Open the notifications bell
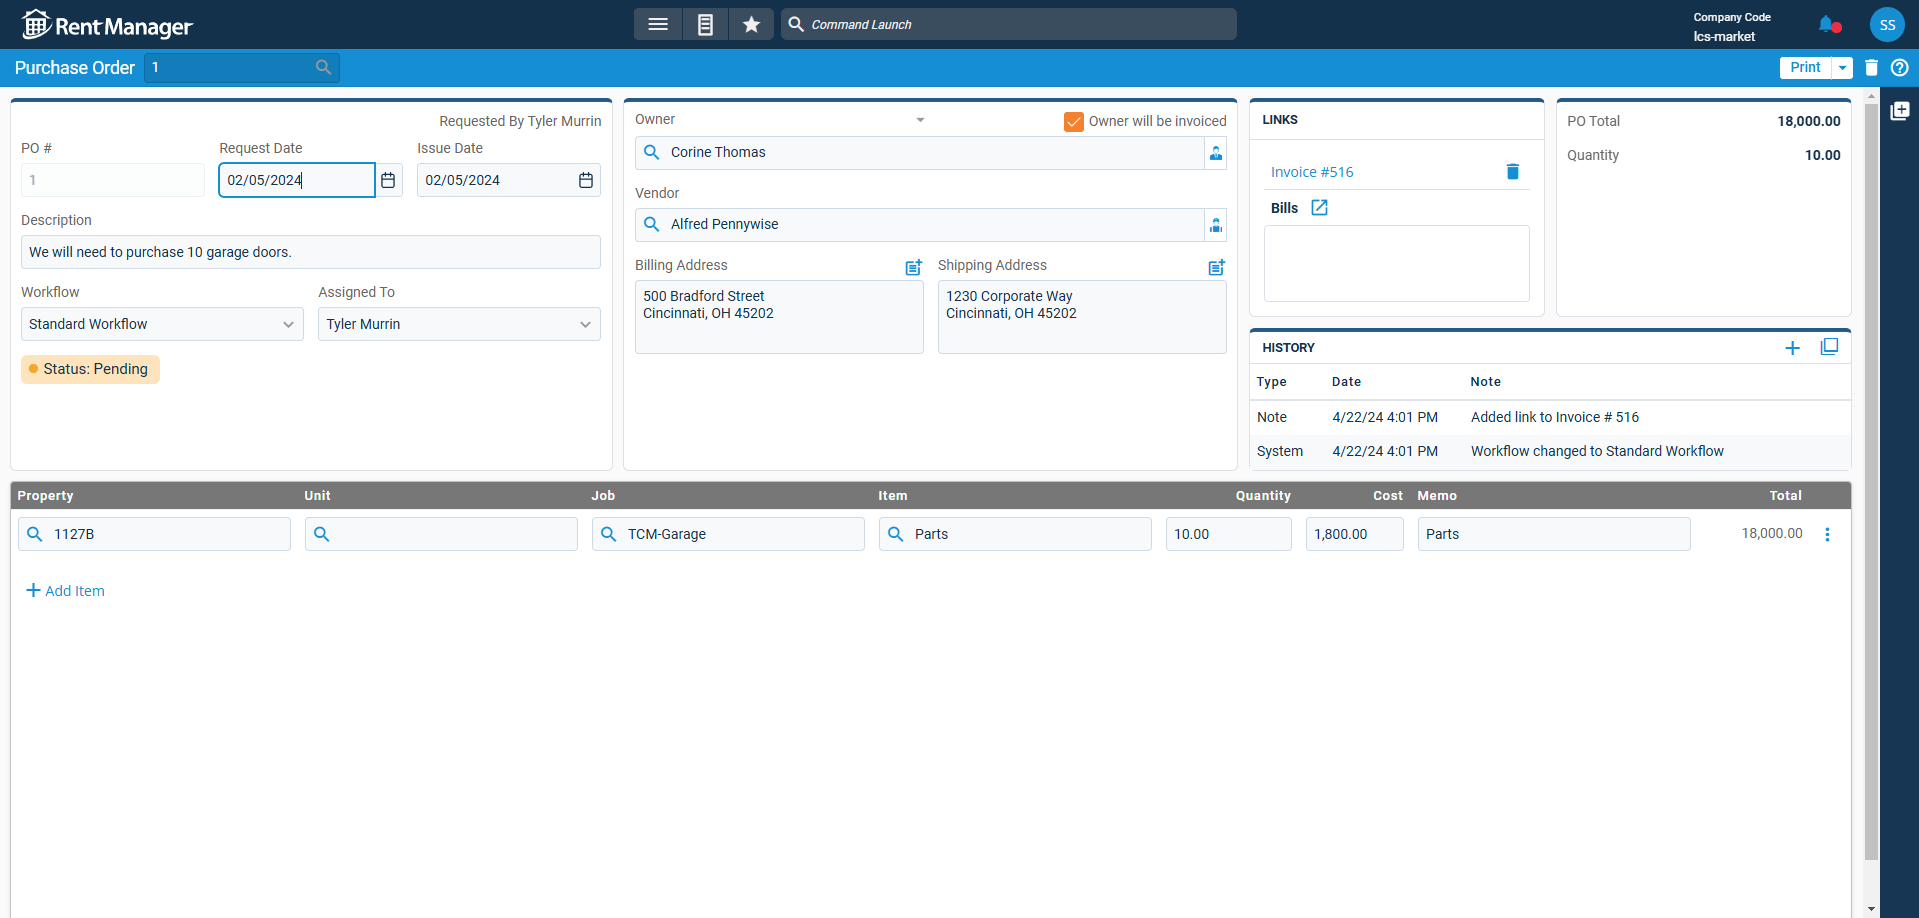 [x=1828, y=24]
